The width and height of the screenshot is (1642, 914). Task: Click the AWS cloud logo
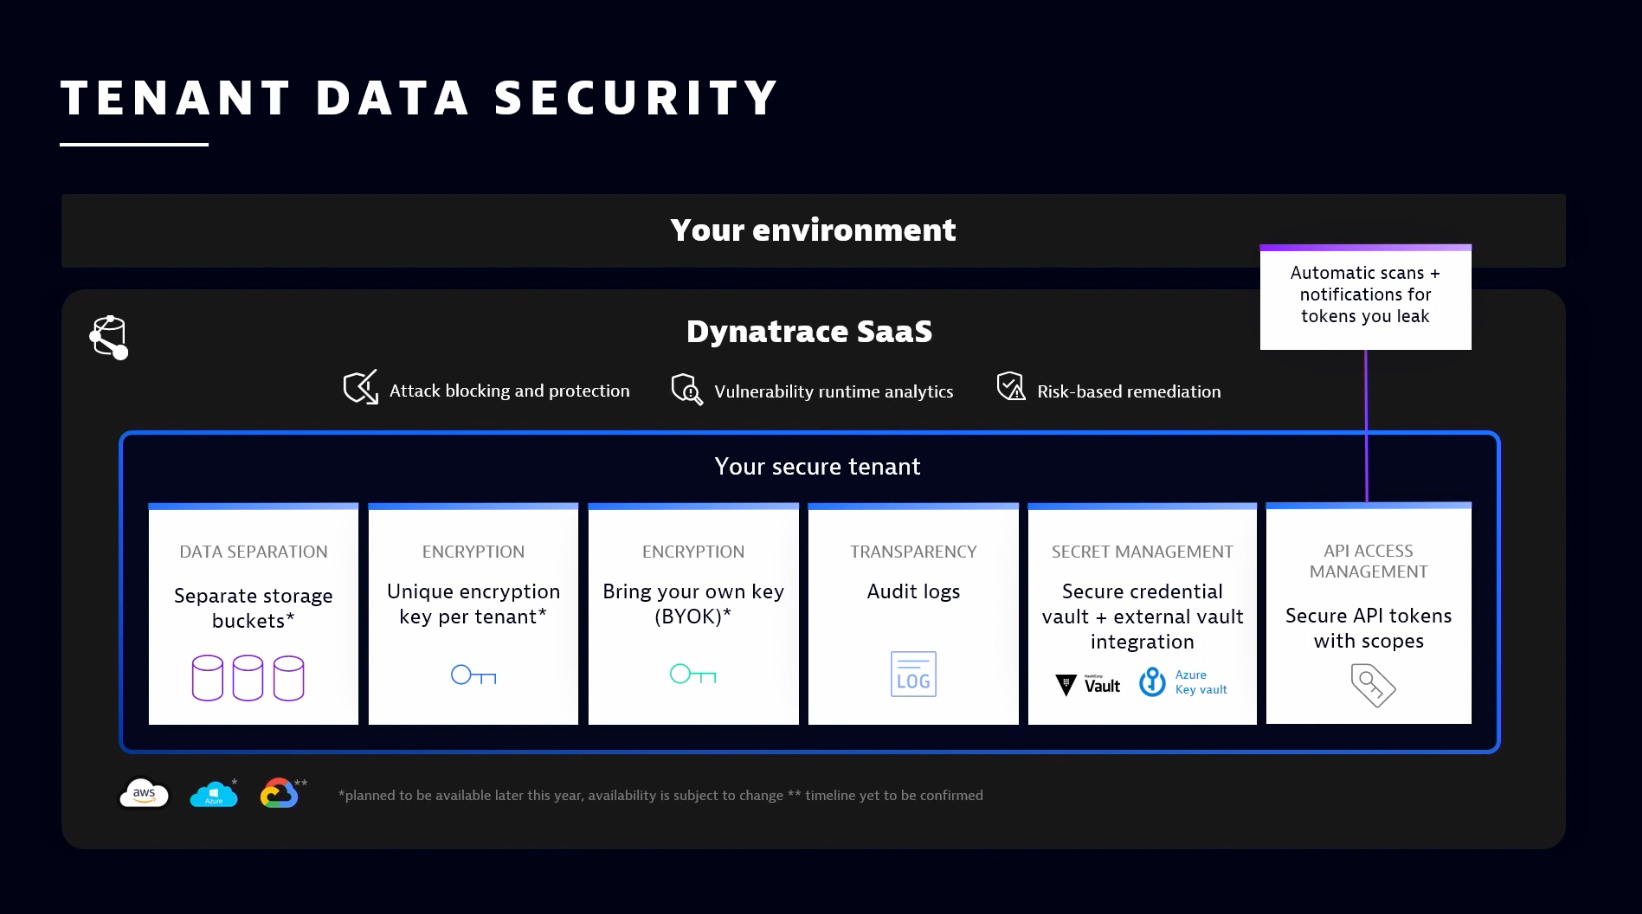coord(144,792)
